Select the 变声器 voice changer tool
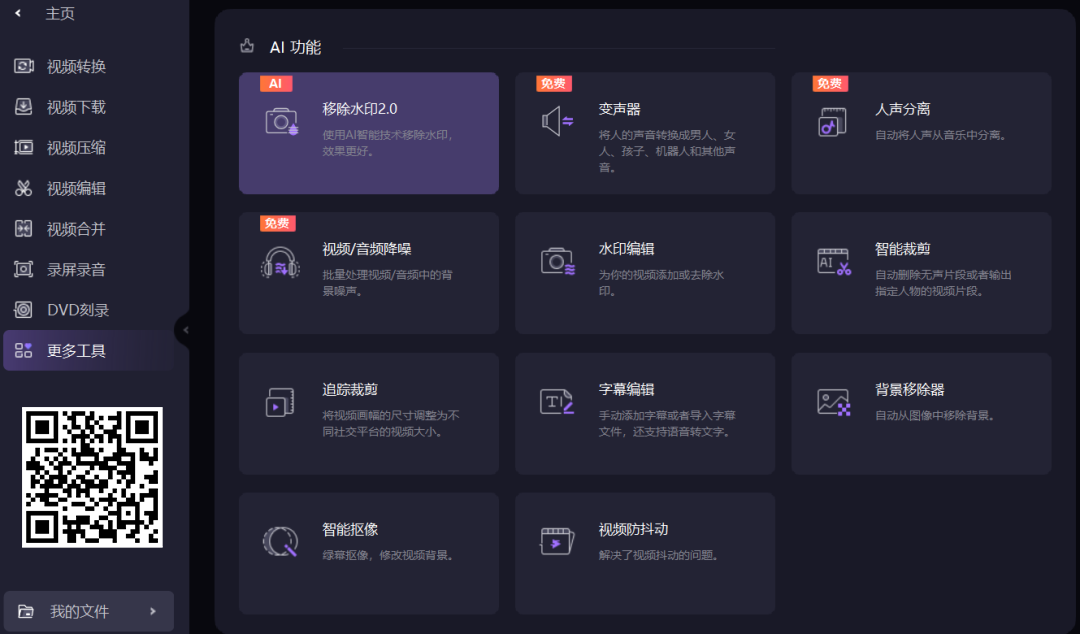Screen dimensions: 1080x634 click(644, 130)
